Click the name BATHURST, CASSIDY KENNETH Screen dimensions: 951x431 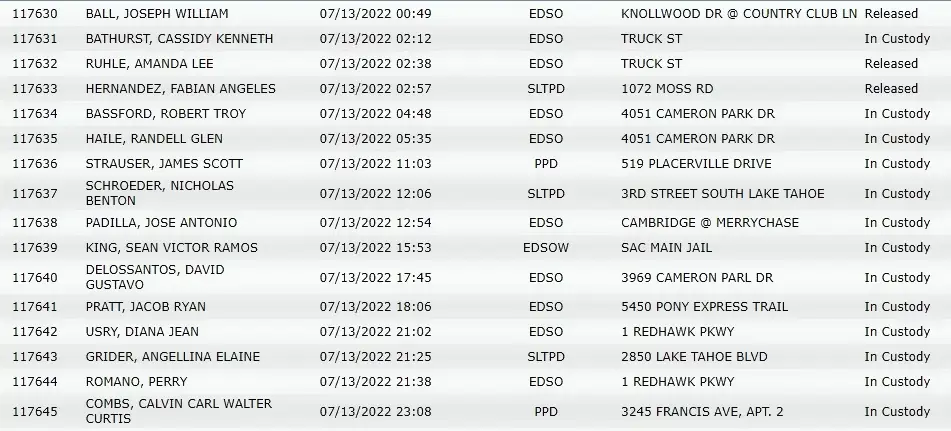coord(180,39)
